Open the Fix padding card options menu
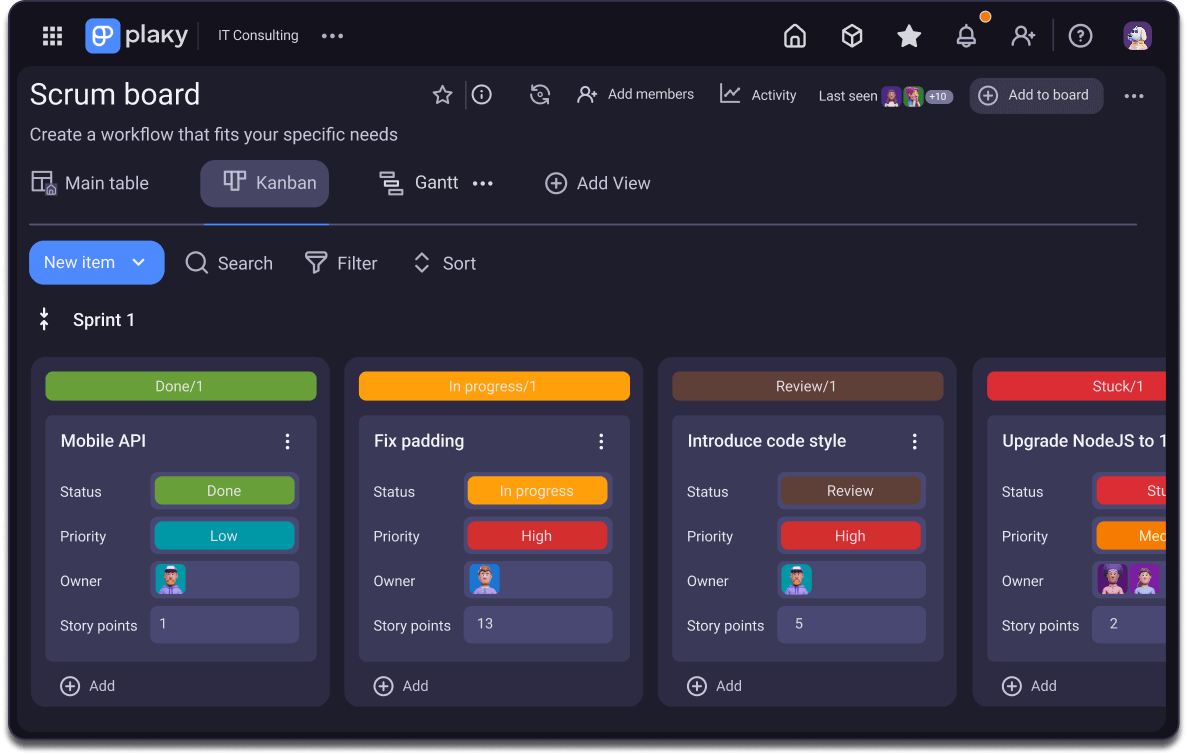Viewport: 1187px width, 755px height. pyautogui.click(x=601, y=440)
